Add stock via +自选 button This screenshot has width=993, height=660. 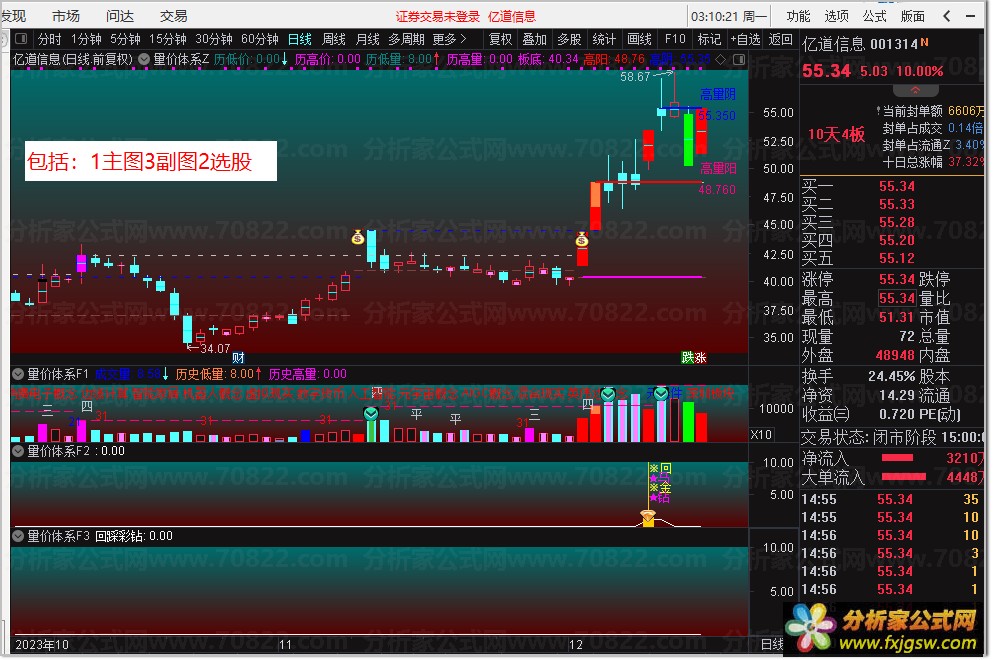pyautogui.click(x=745, y=39)
